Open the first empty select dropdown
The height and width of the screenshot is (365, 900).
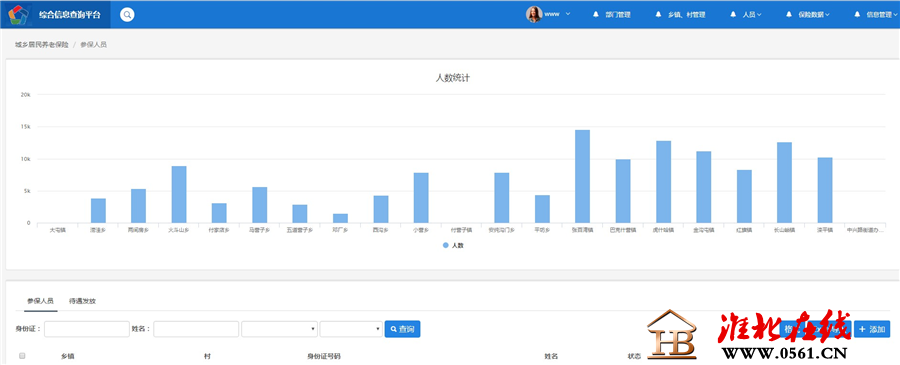tap(280, 329)
